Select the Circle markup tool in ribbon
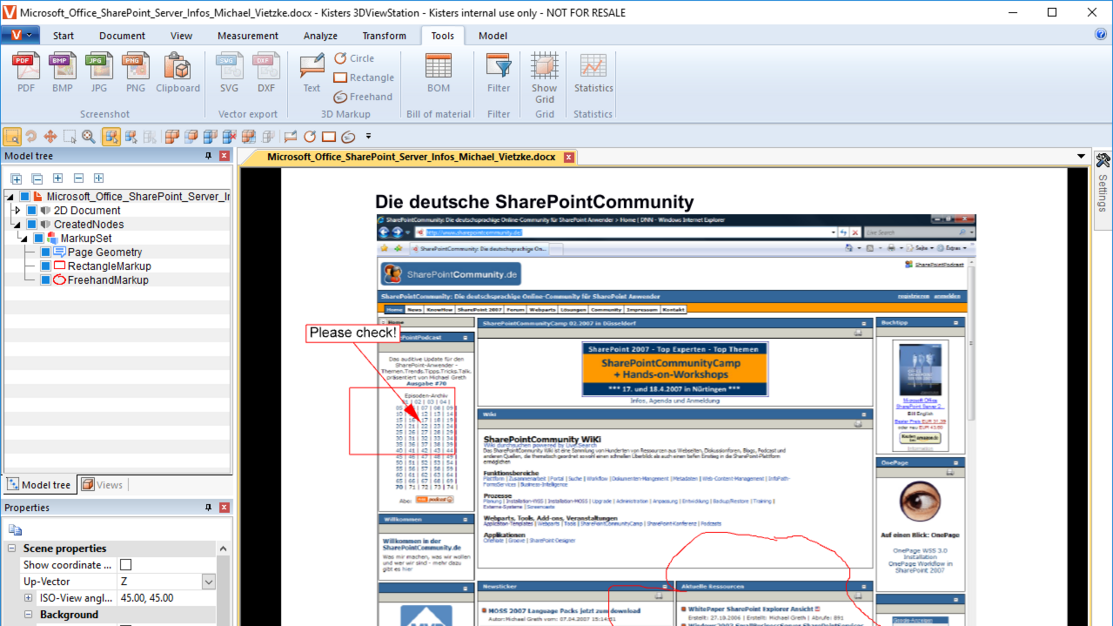 tap(354, 58)
